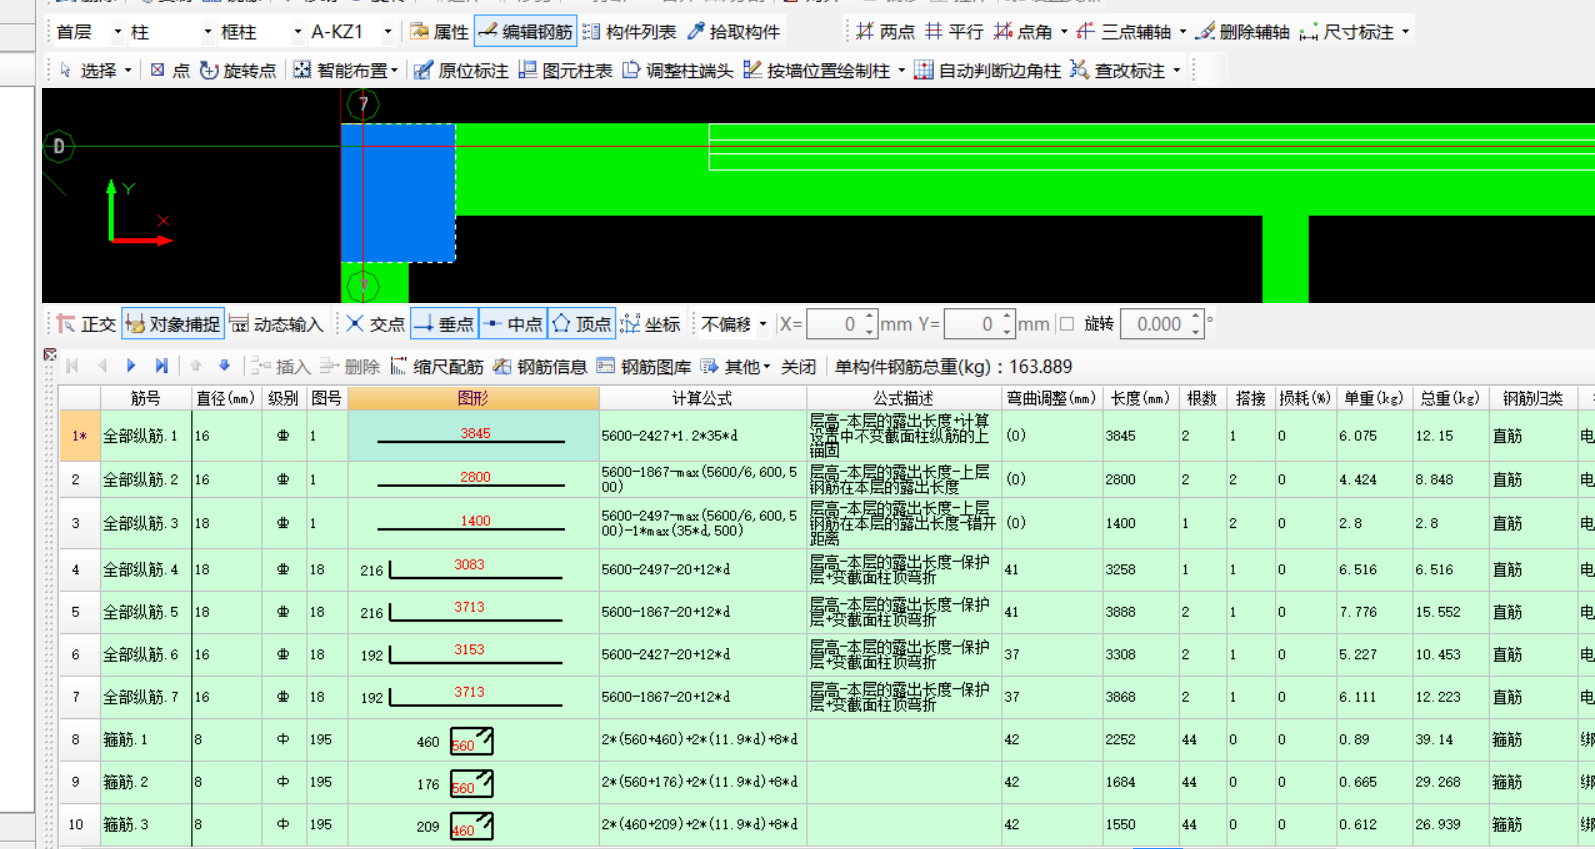Move rebar row down arrow
The height and width of the screenshot is (849, 1595).
pos(224,366)
